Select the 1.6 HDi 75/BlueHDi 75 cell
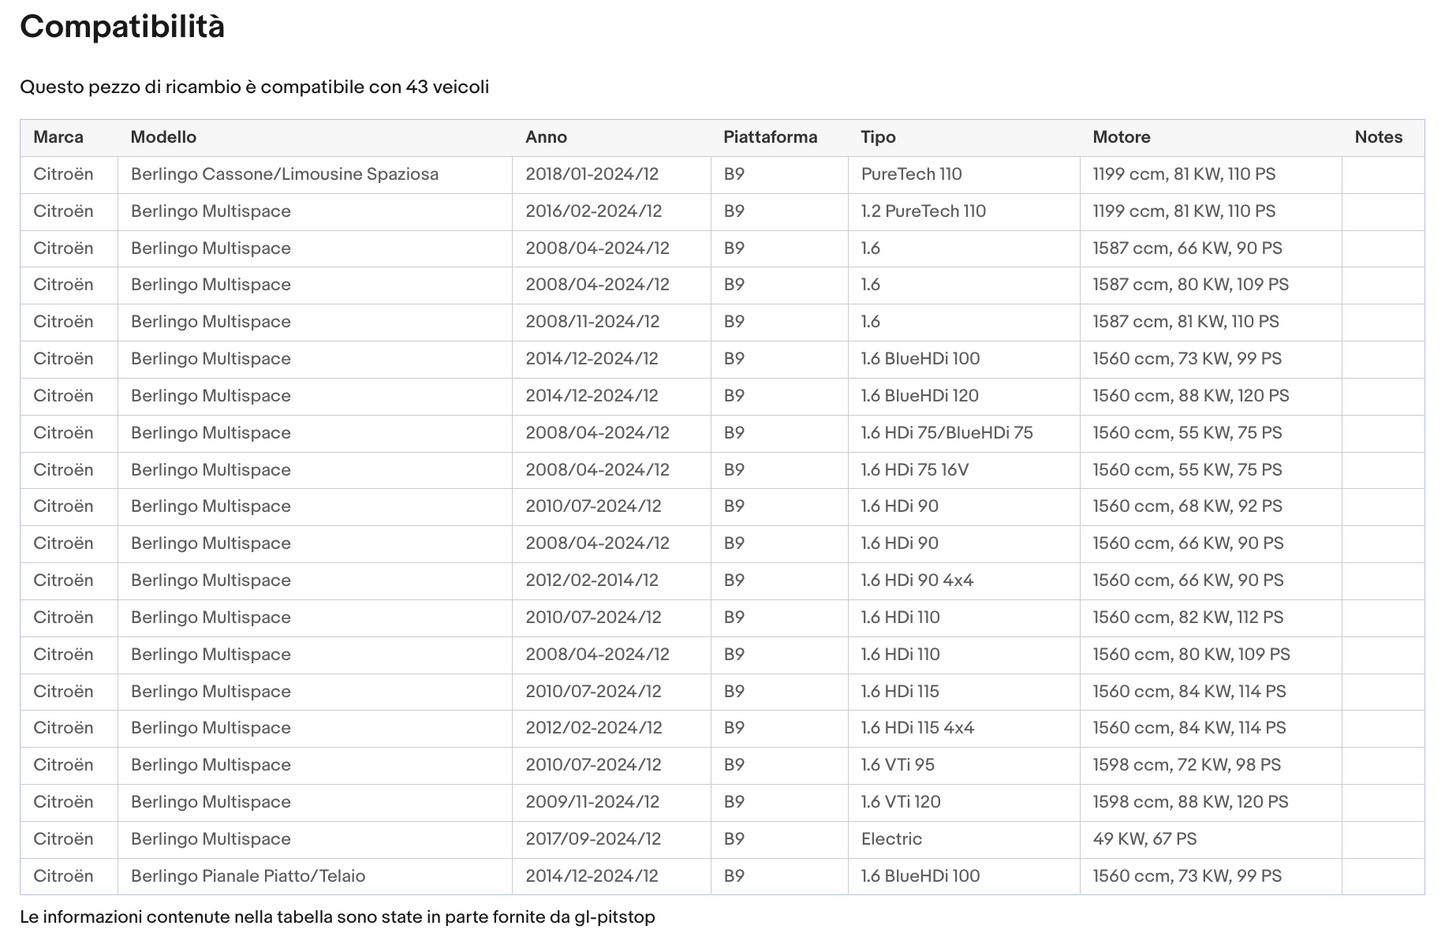 tap(946, 433)
